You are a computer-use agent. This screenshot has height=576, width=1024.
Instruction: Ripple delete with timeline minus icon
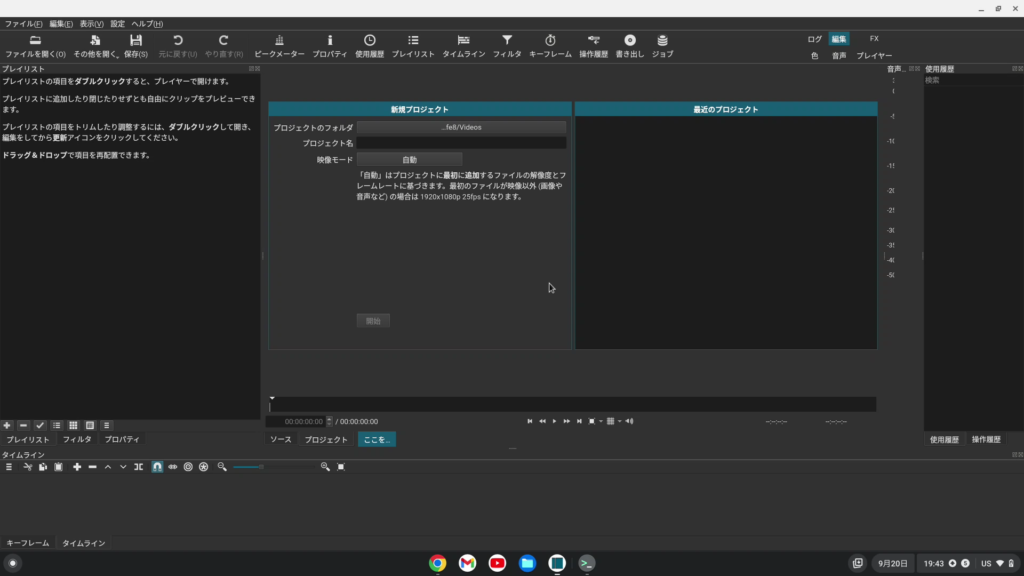93,467
